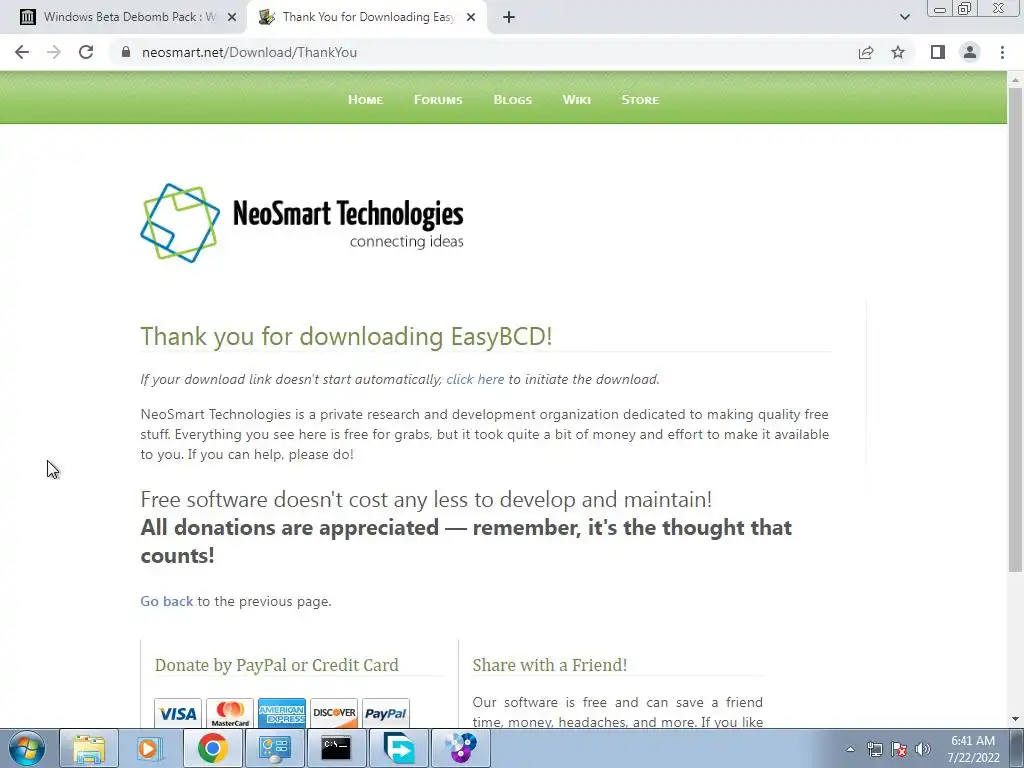Open the browser side panel
This screenshot has height=768, width=1024.
pyautogui.click(x=938, y=52)
